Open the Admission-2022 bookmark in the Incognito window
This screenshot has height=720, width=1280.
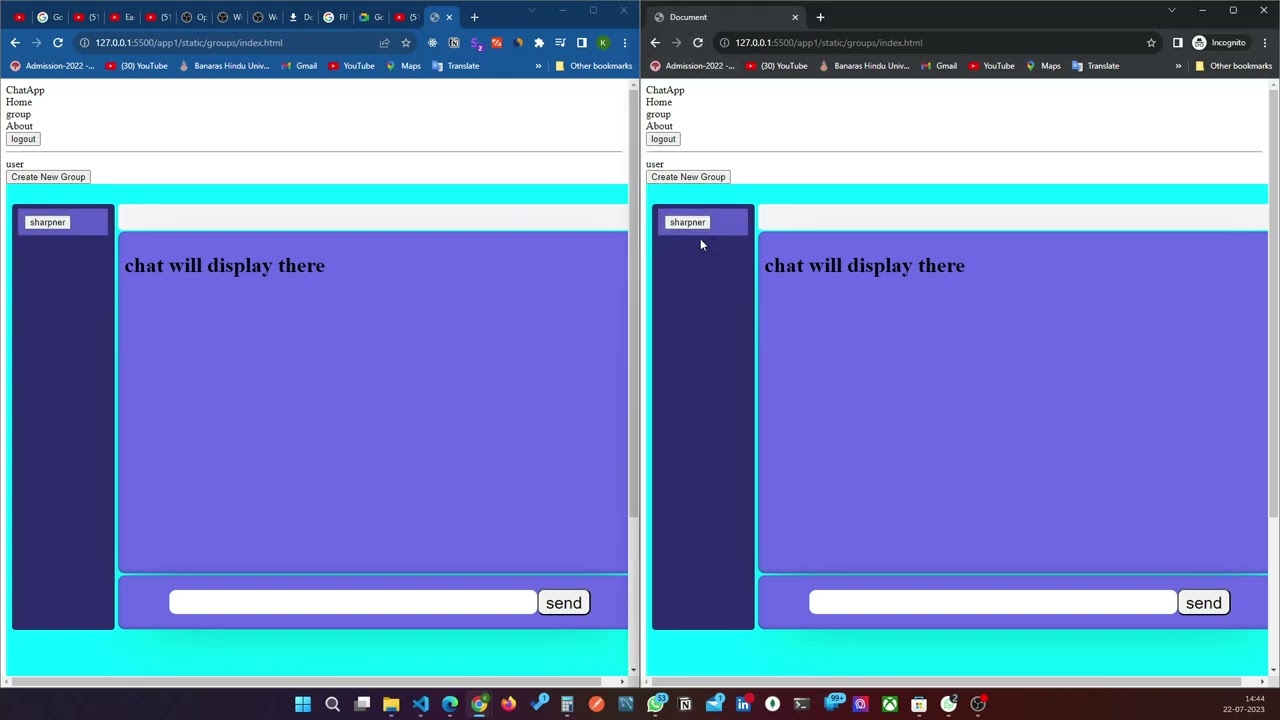[691, 66]
